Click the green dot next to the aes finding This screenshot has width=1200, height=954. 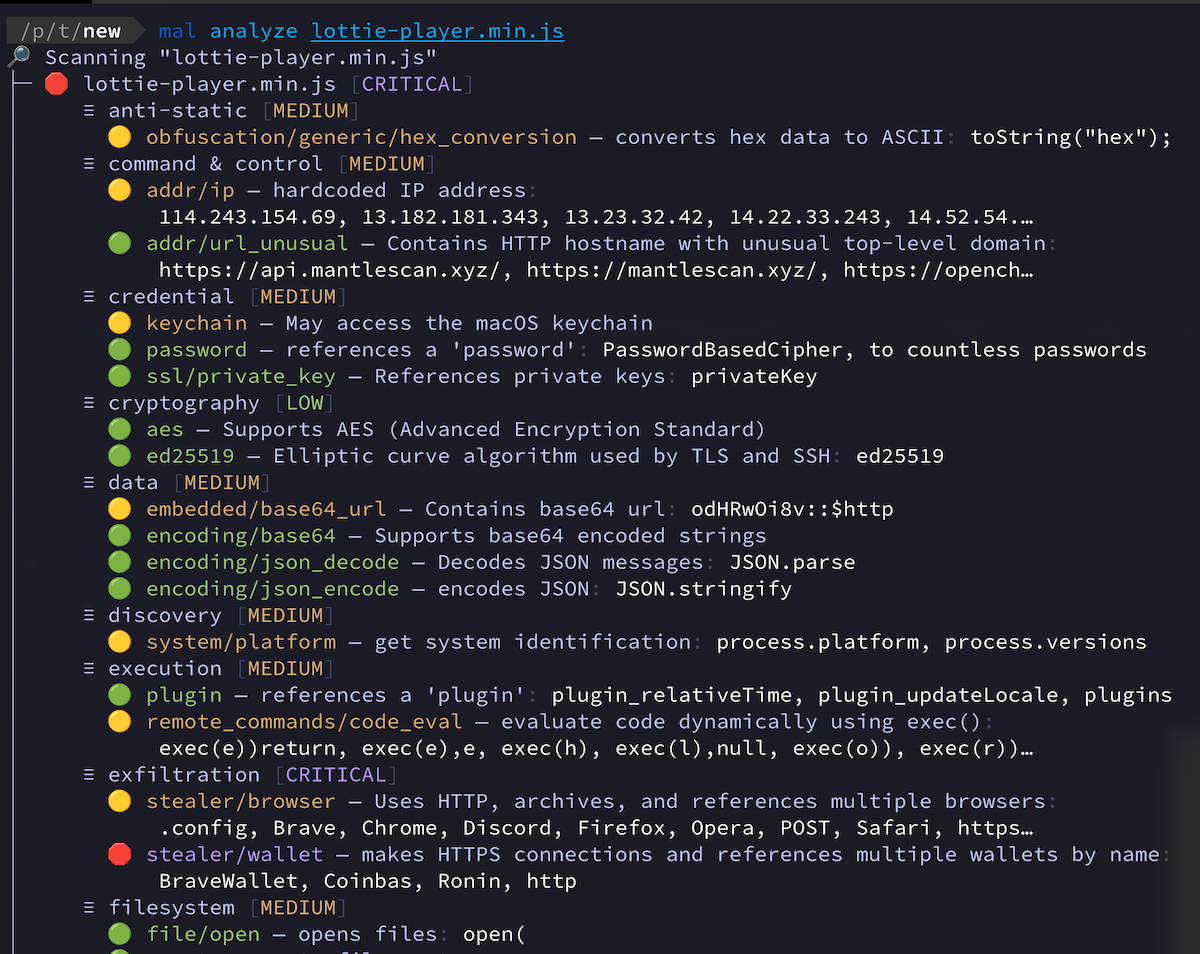click(119, 429)
